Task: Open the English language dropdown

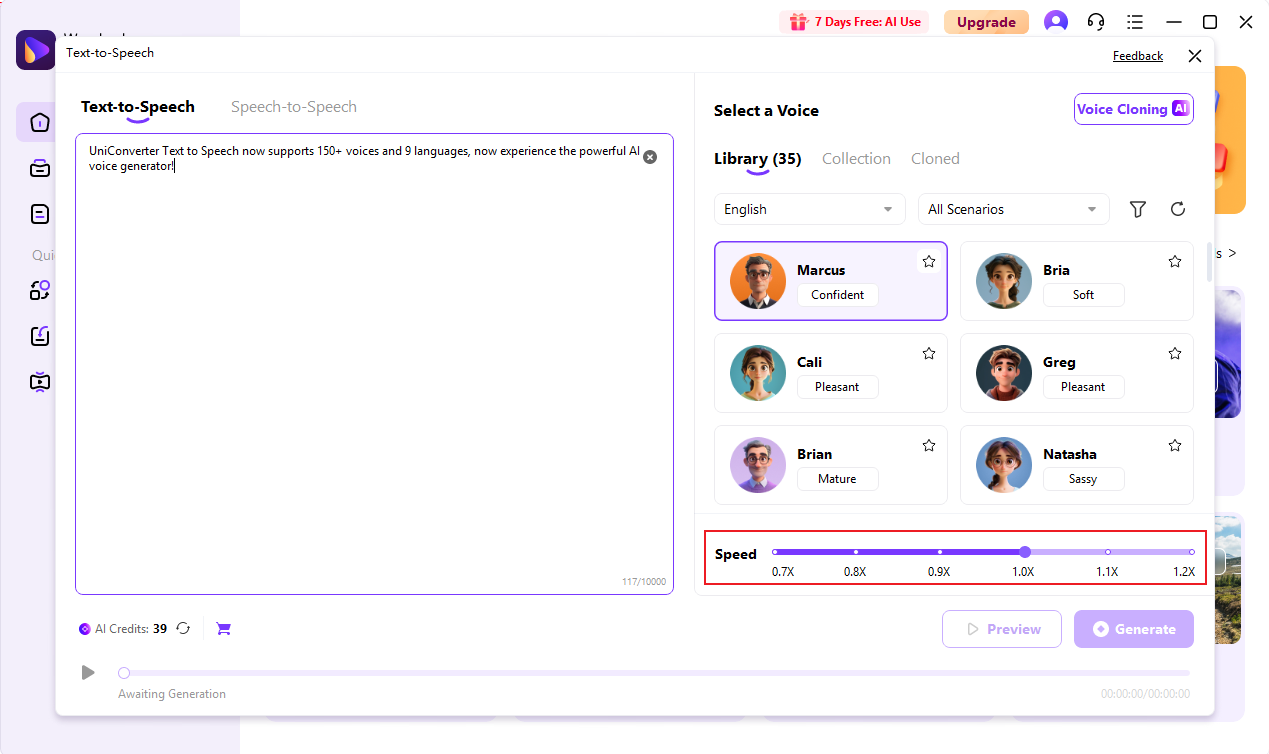Action: 810,209
